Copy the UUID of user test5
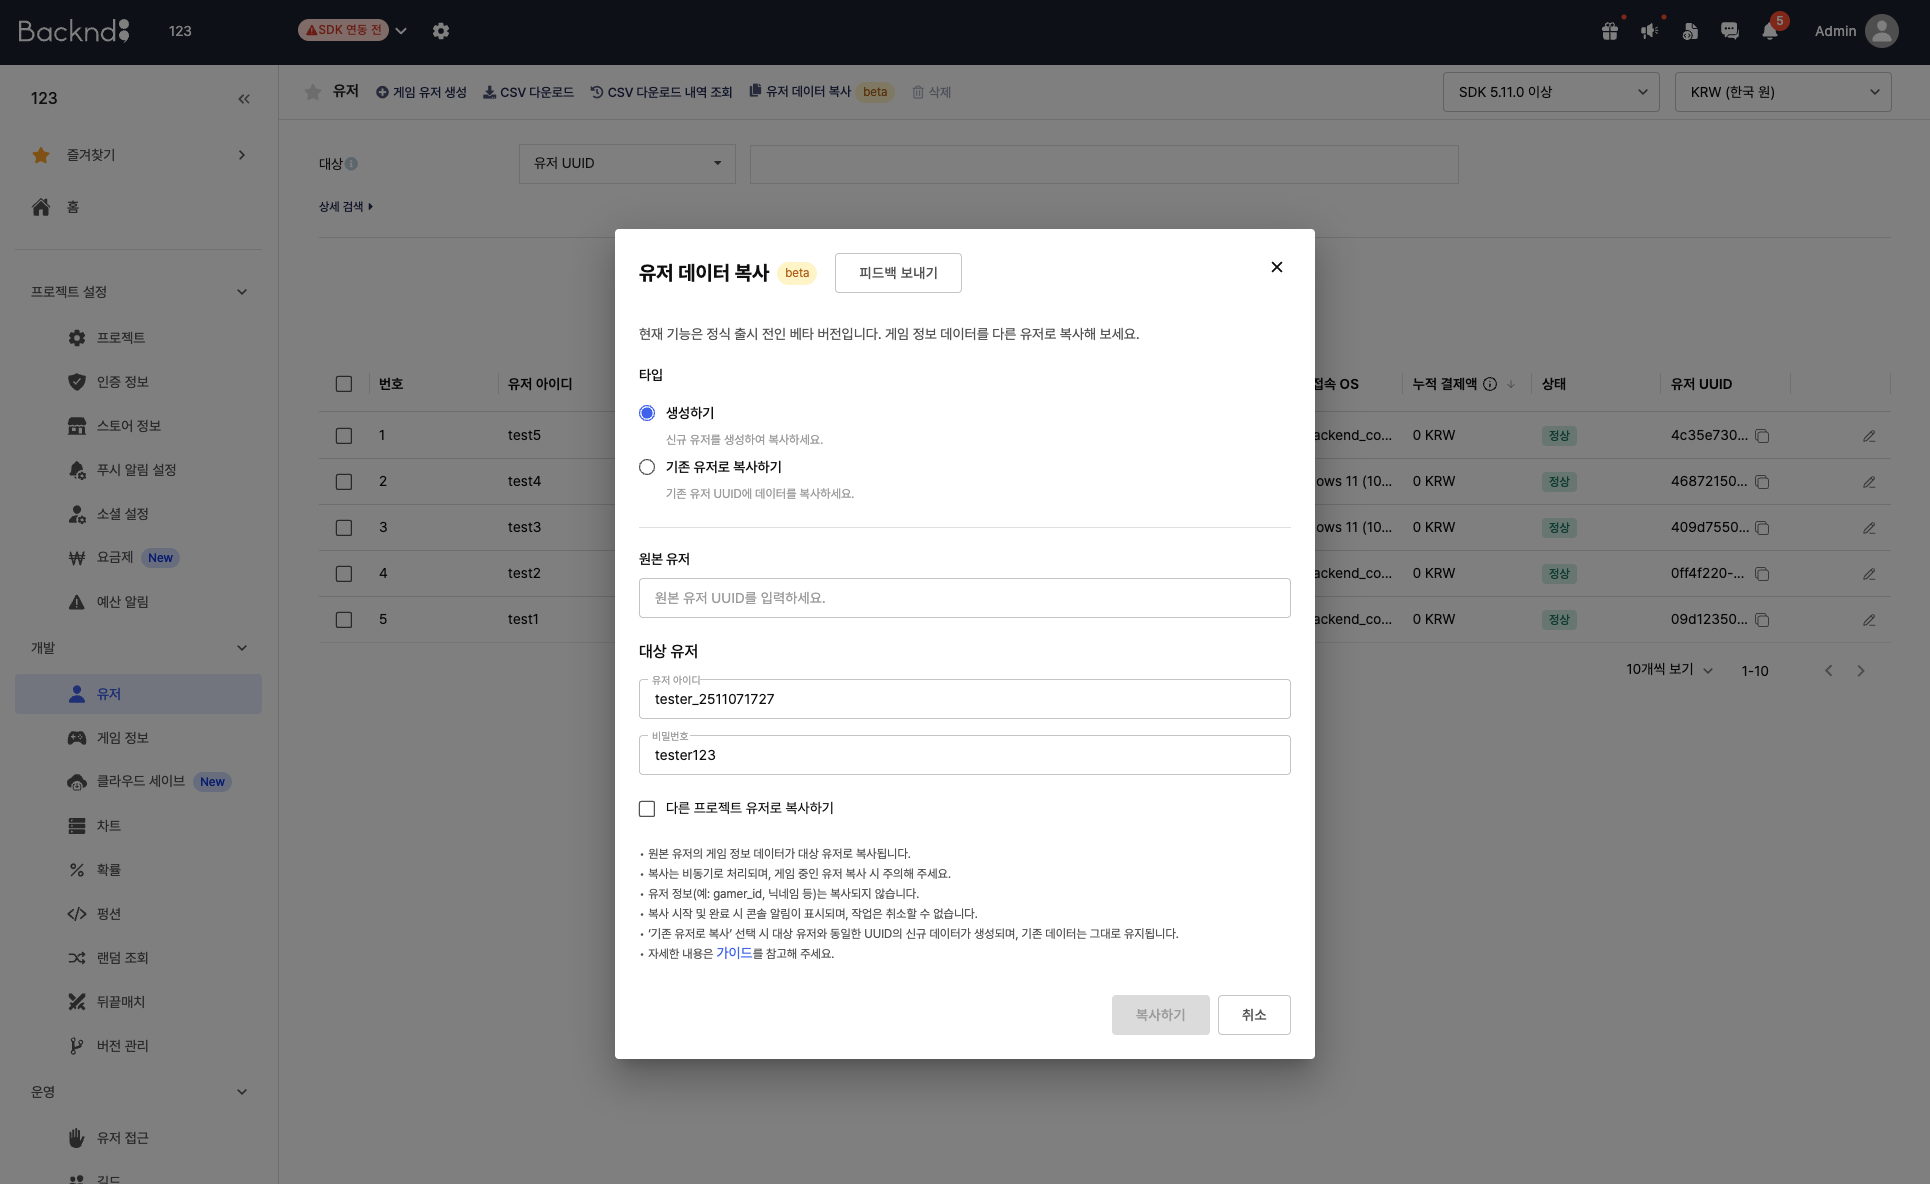Image resolution: width=1930 pixels, height=1184 pixels. tap(1762, 436)
